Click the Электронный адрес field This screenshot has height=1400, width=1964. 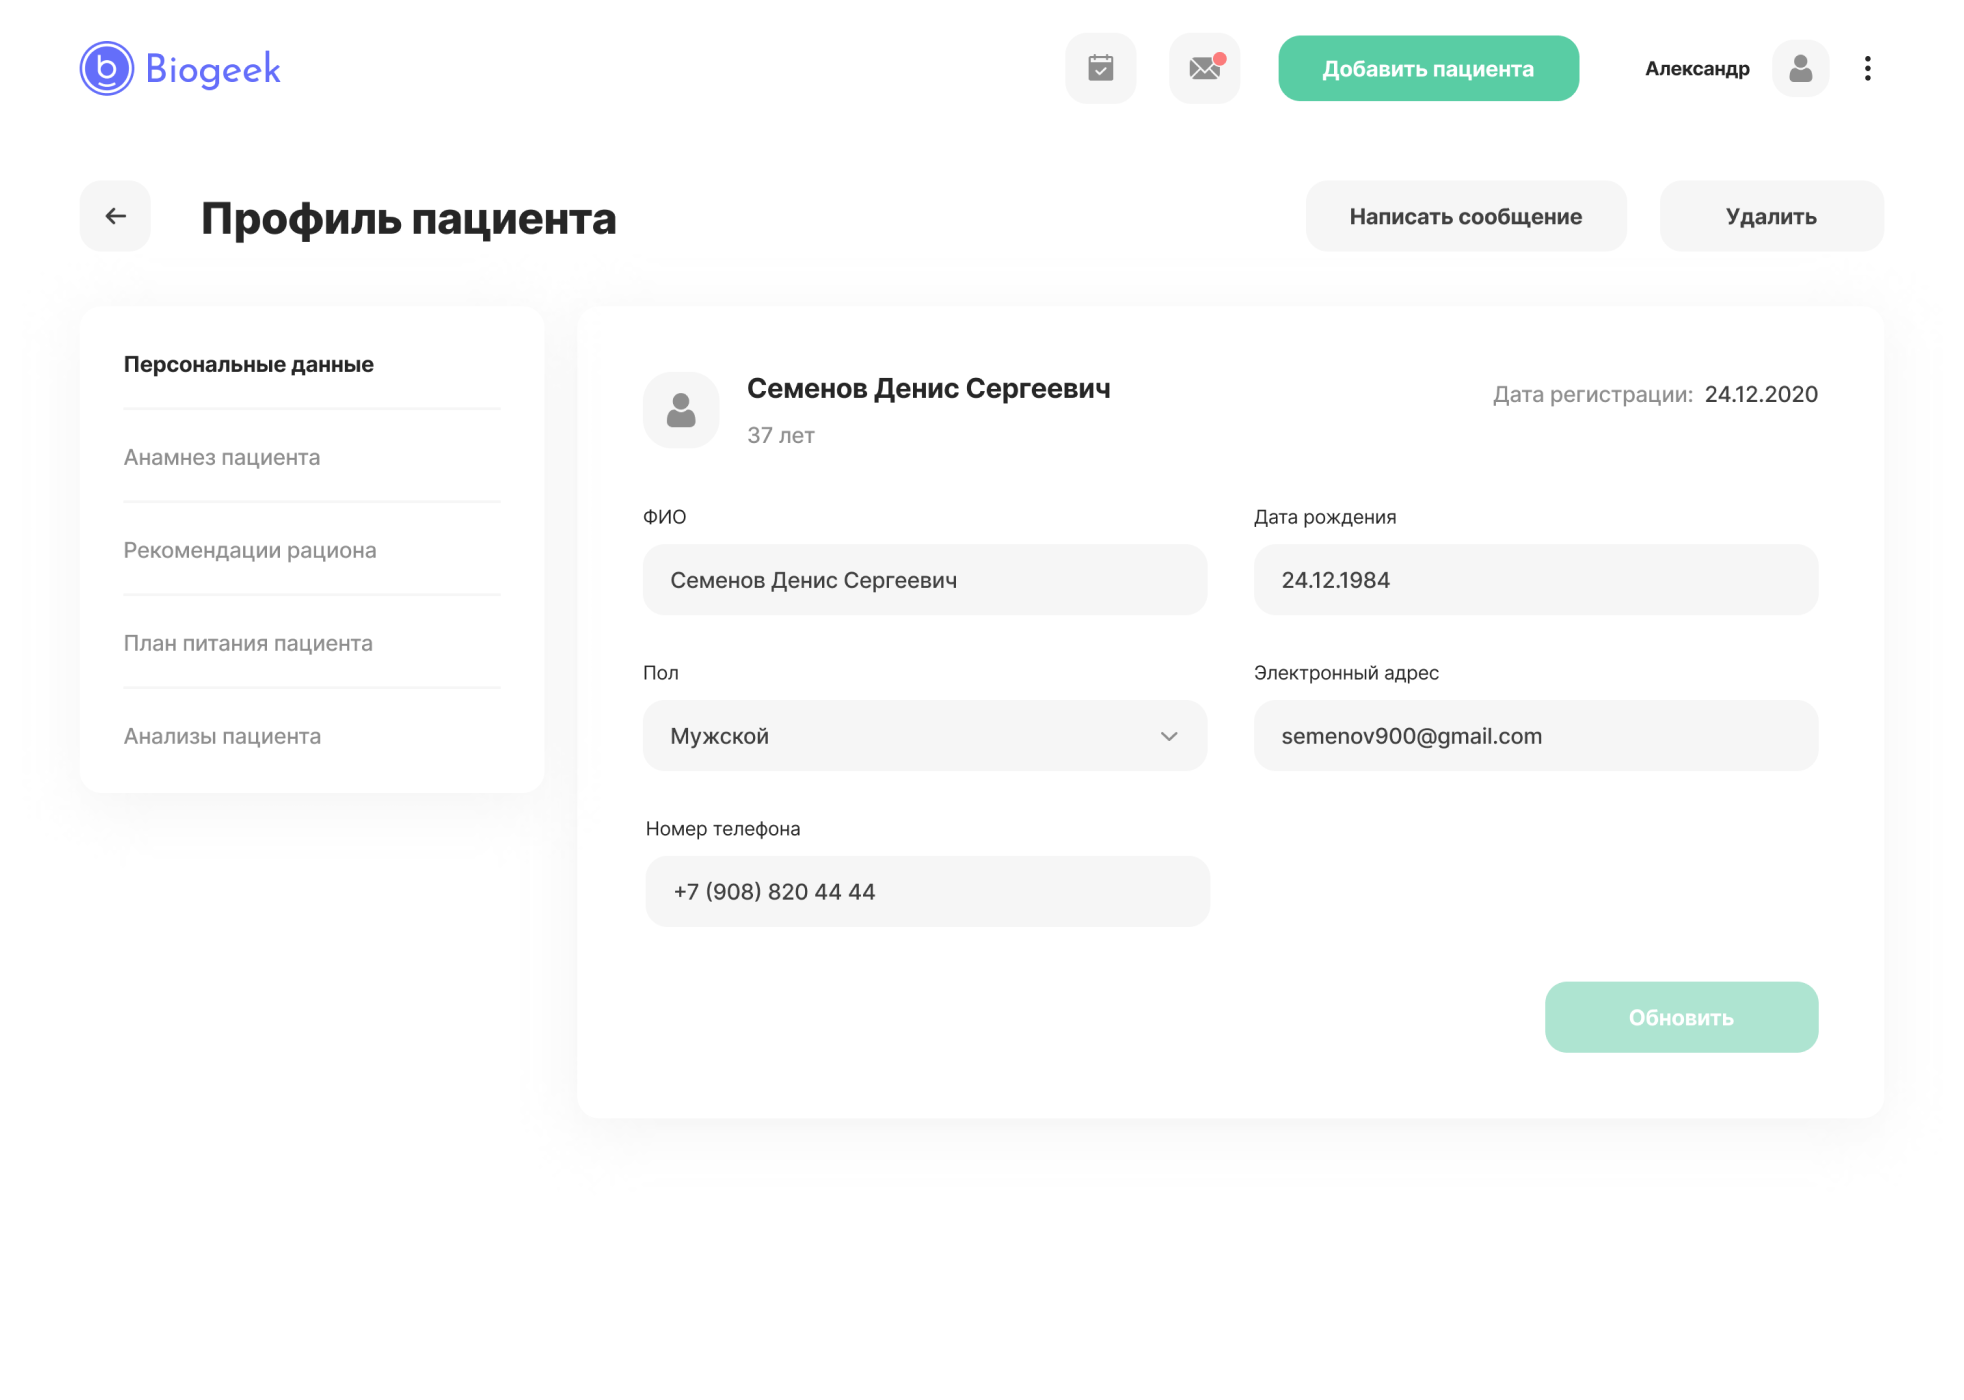point(1535,736)
